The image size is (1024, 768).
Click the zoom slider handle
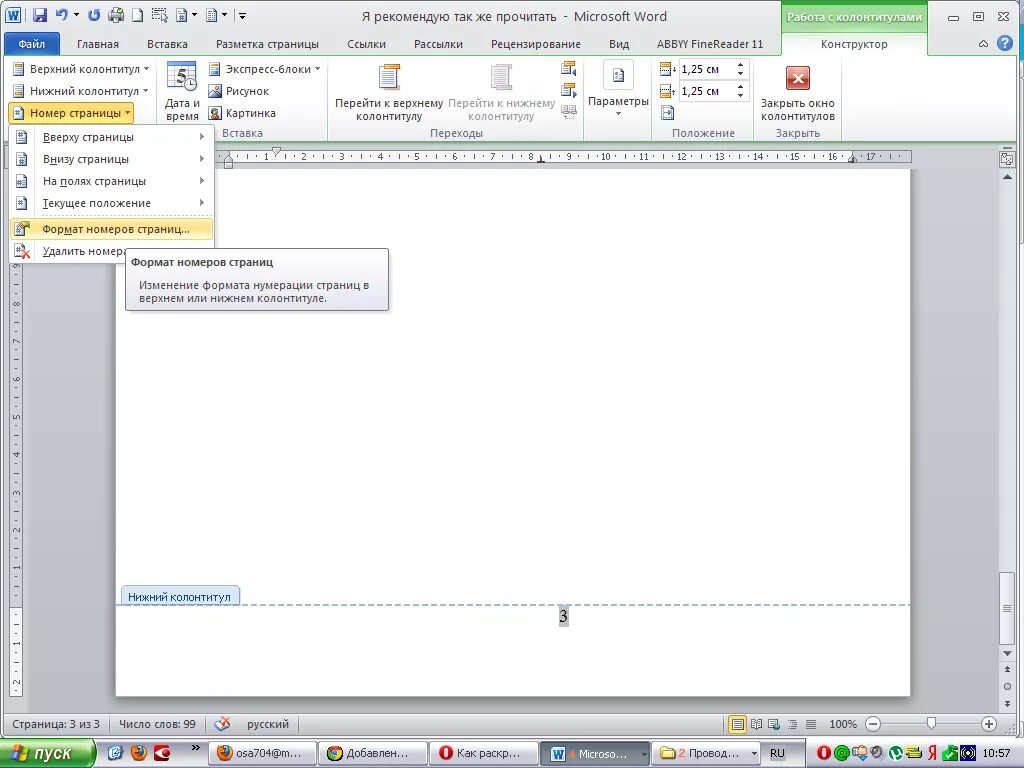coord(931,724)
